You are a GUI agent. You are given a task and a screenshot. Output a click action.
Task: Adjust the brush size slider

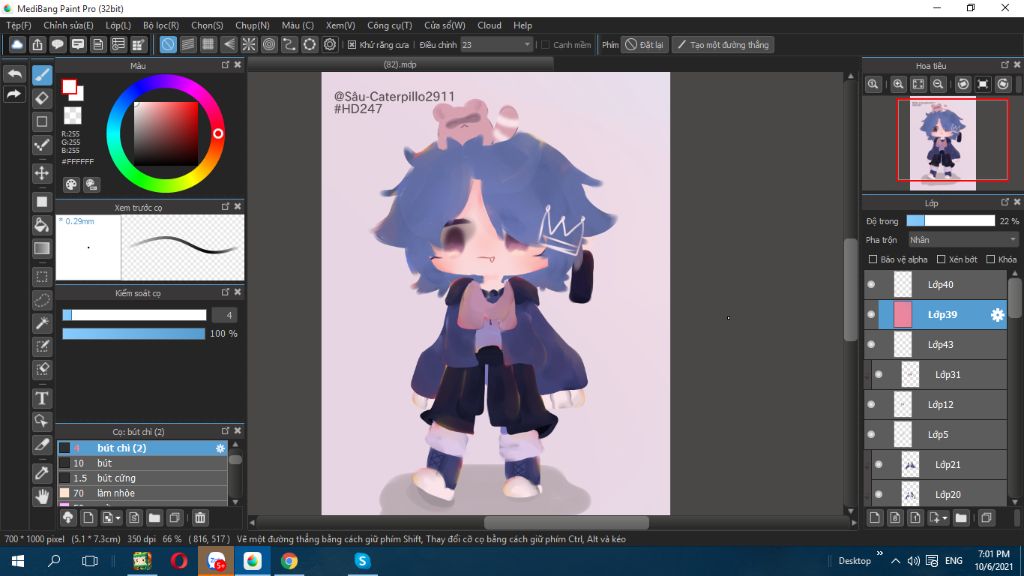(134, 315)
